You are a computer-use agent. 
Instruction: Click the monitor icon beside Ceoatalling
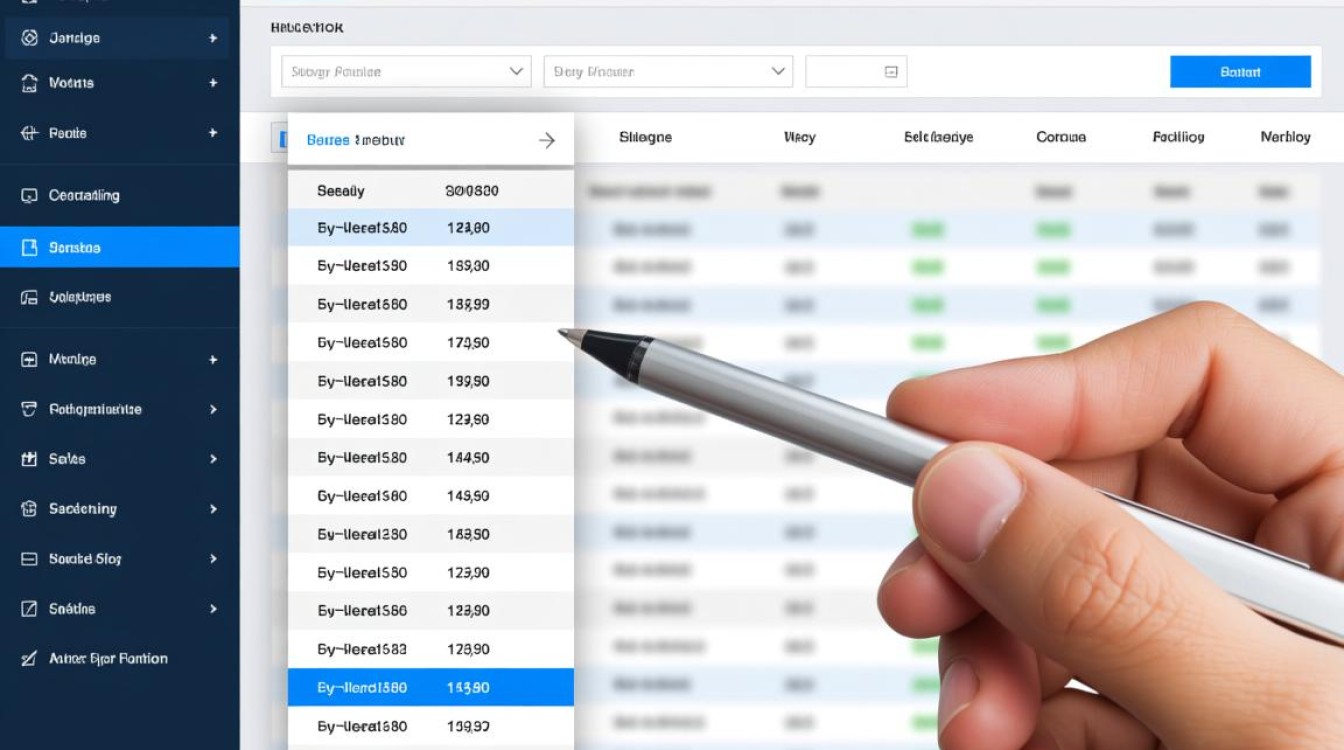point(29,196)
